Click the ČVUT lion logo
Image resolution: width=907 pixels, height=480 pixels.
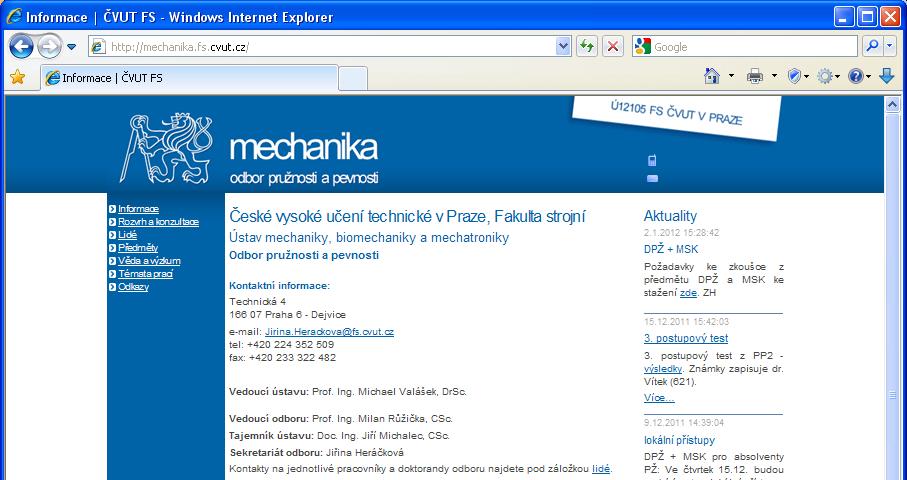click(x=167, y=148)
